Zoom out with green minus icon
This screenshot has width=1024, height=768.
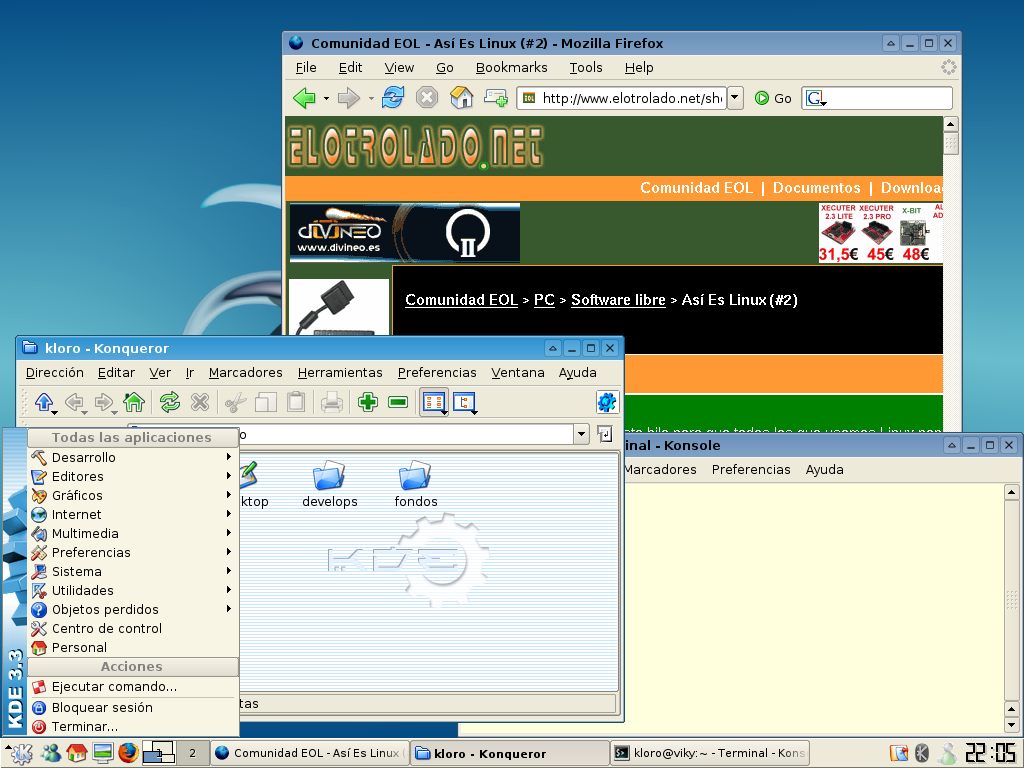coord(398,402)
